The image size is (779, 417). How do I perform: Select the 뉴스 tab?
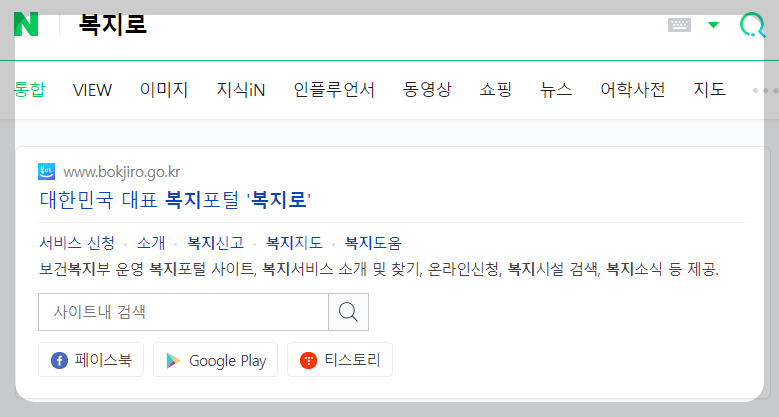tap(556, 90)
